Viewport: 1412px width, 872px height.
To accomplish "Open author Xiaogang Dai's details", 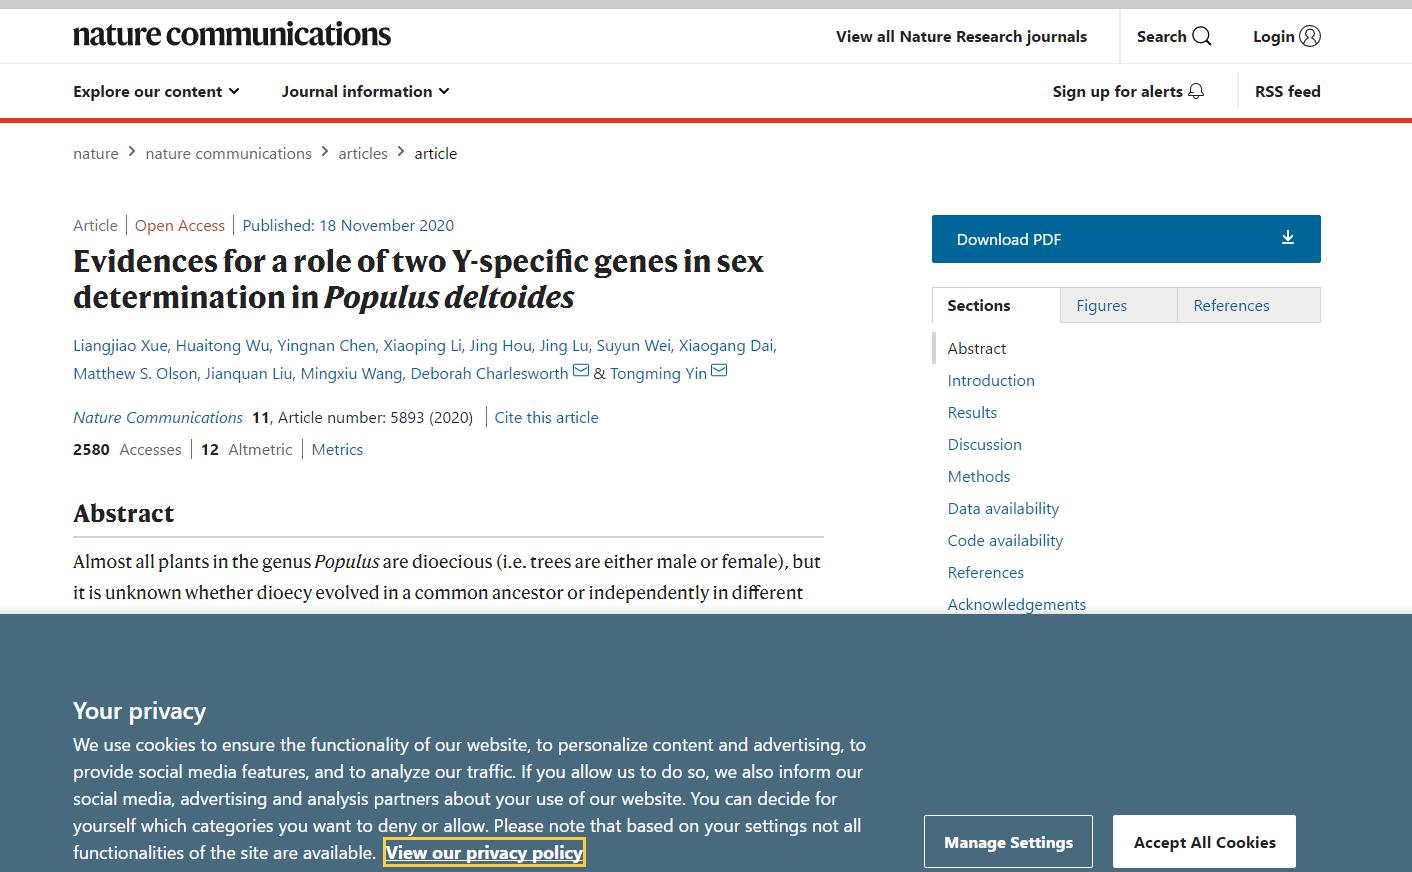I will pyautogui.click(x=726, y=345).
